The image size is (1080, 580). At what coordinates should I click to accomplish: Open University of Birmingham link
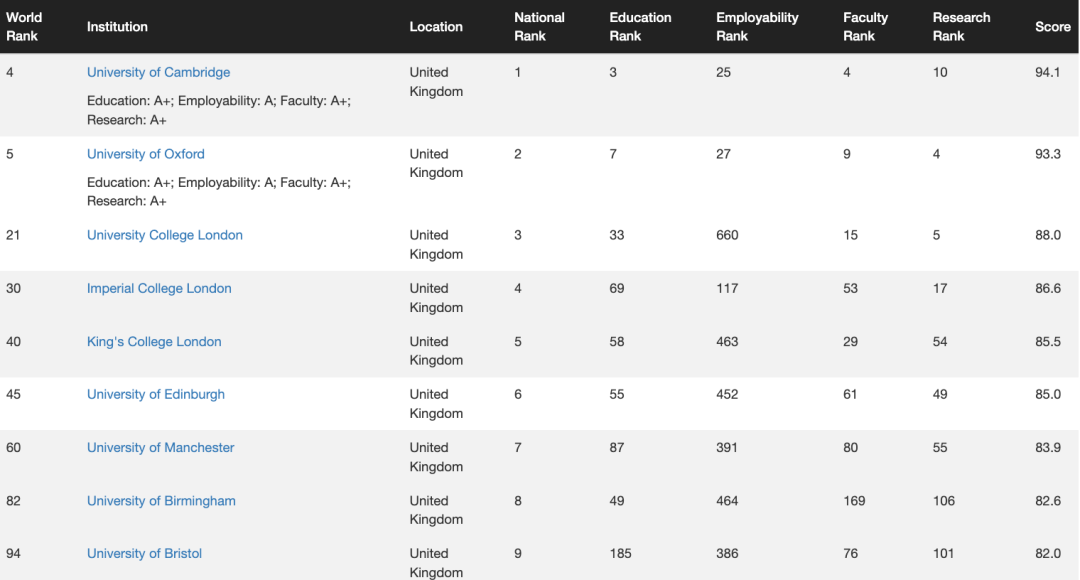[161, 501]
